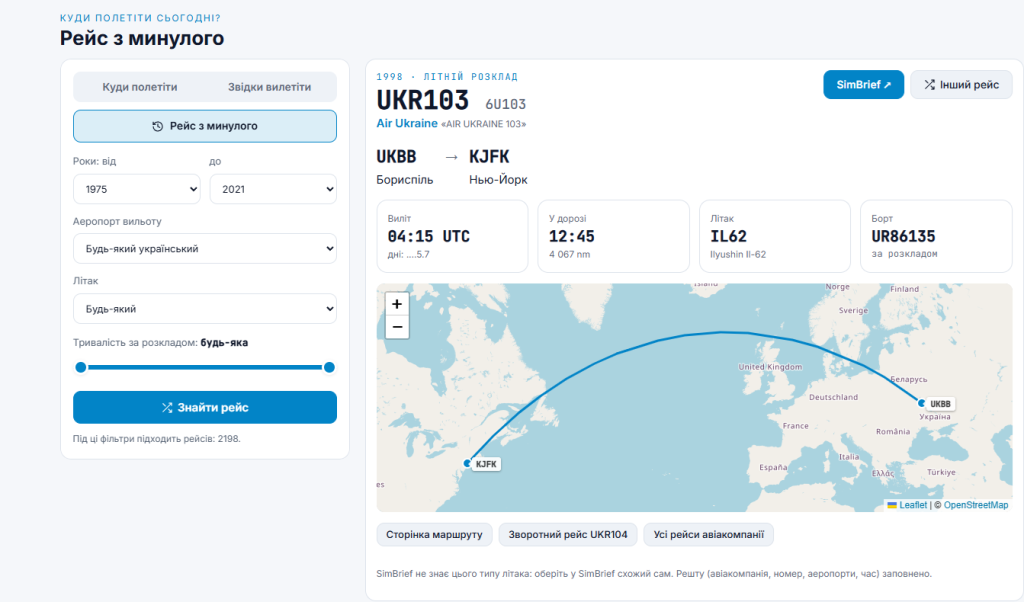Click the UKBB departure marker on map
Screen dimensions: 1024x602
coord(921,403)
